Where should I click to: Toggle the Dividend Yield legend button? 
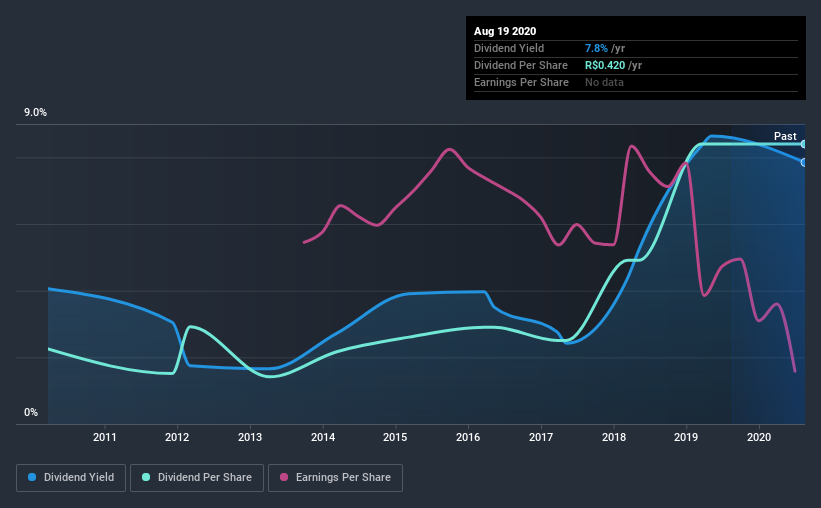[71, 478]
